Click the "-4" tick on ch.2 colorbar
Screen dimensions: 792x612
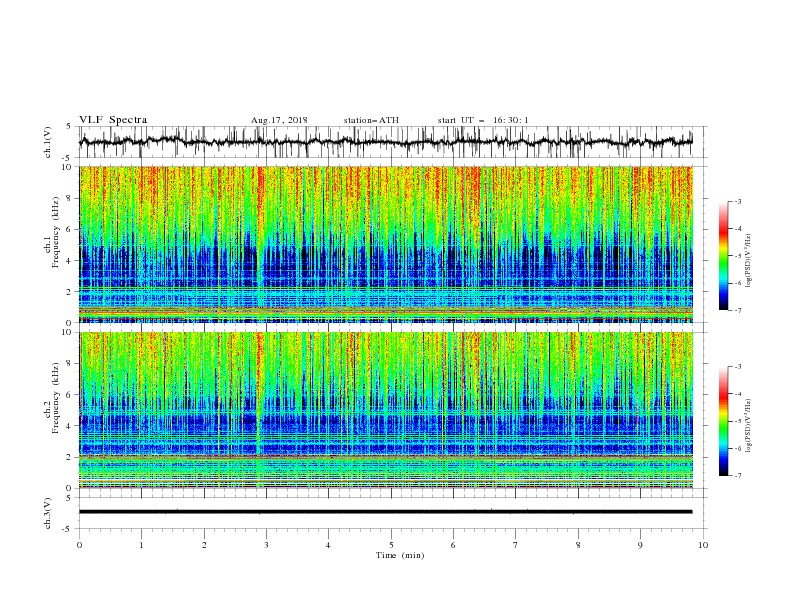pyautogui.click(x=738, y=394)
